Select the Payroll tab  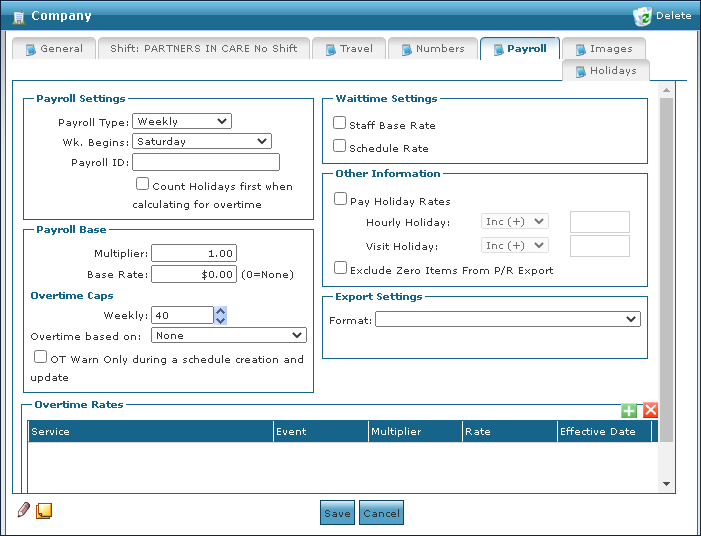coord(520,48)
